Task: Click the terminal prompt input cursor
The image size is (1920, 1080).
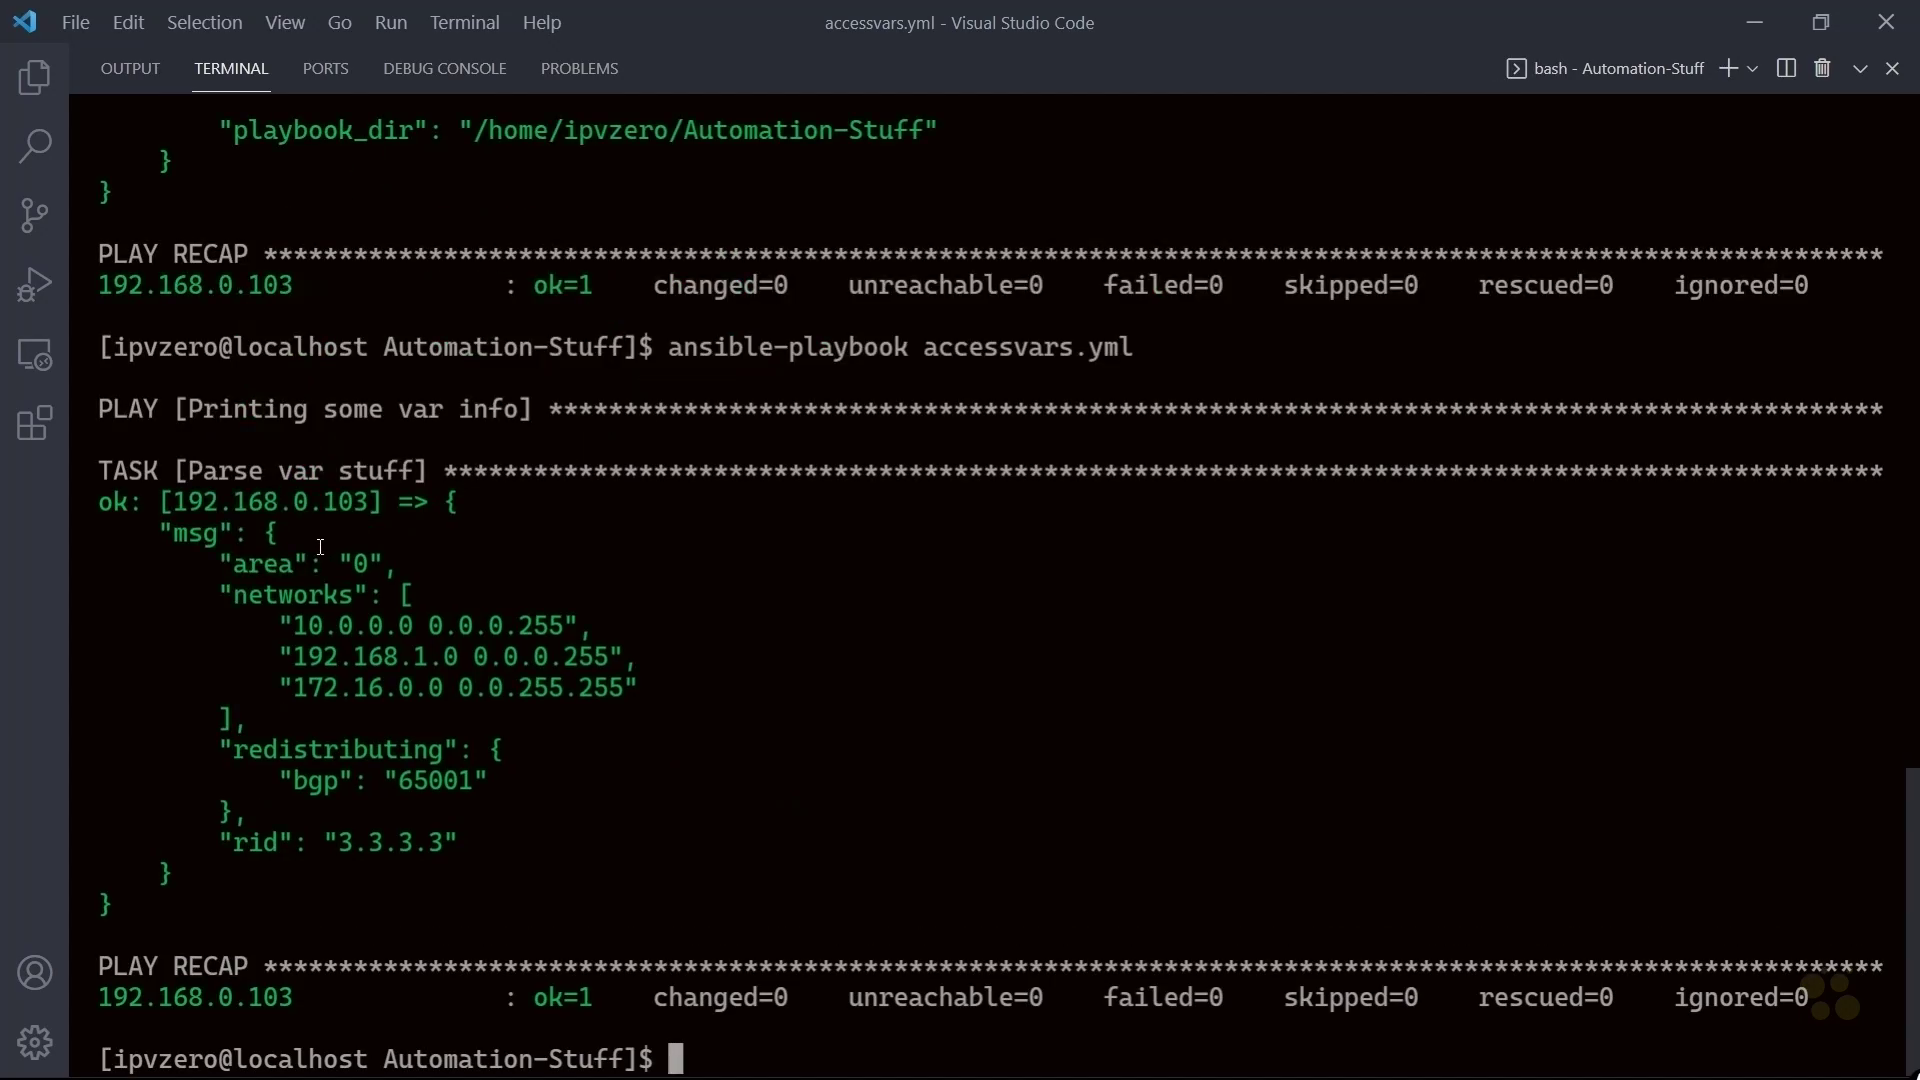Action: coord(676,1059)
